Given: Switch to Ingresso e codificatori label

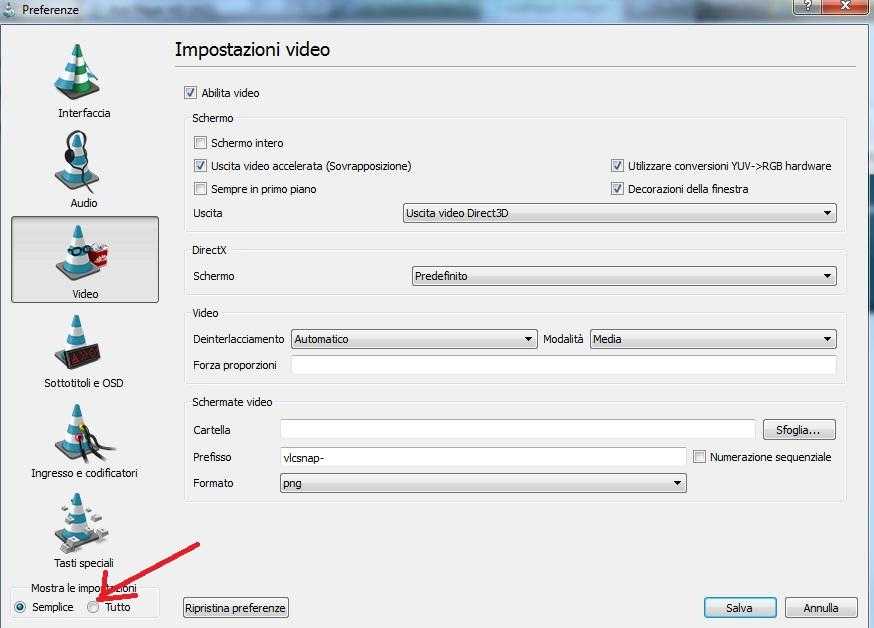Looking at the screenshot, I should pyautogui.click(x=84, y=473).
